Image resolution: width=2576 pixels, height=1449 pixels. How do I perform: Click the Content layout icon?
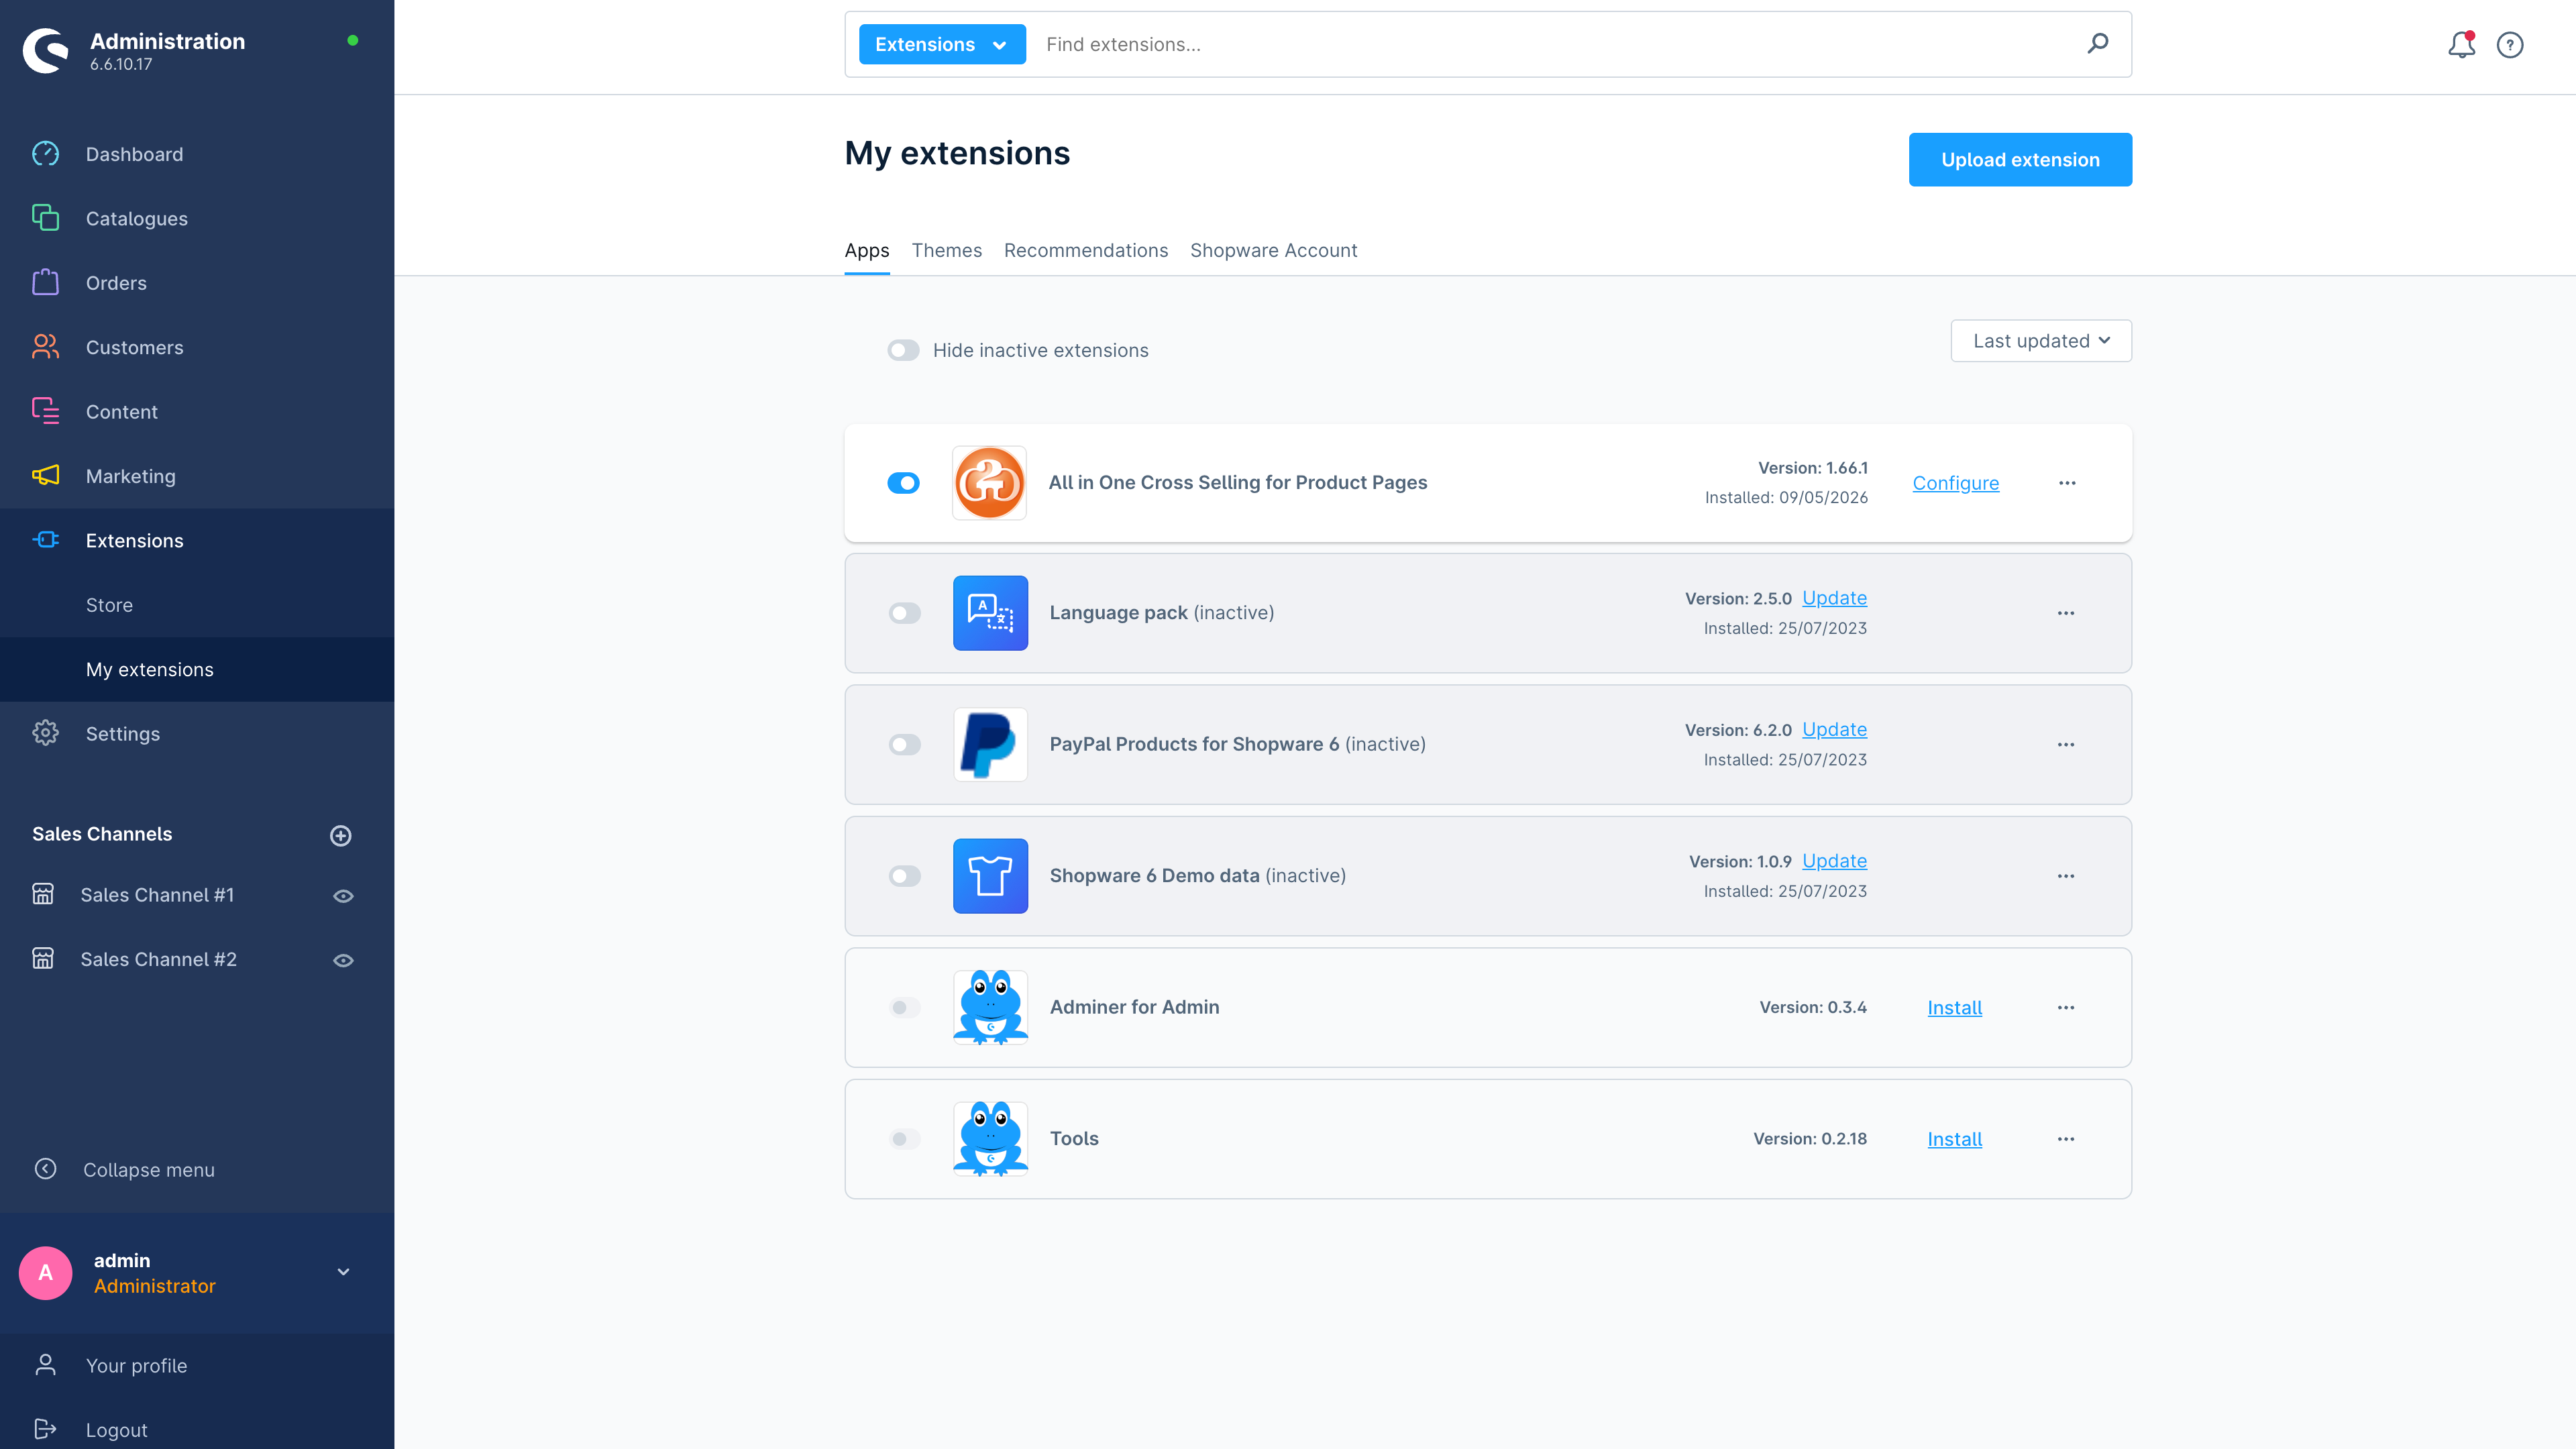click(46, 411)
